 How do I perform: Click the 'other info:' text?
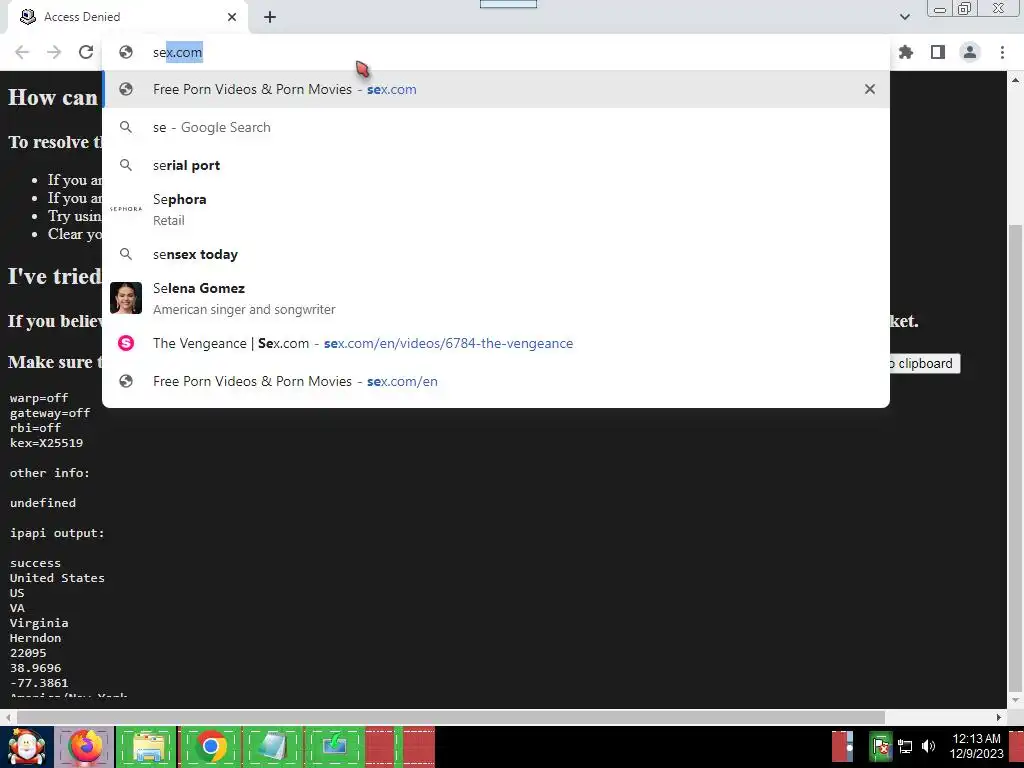click(50, 473)
